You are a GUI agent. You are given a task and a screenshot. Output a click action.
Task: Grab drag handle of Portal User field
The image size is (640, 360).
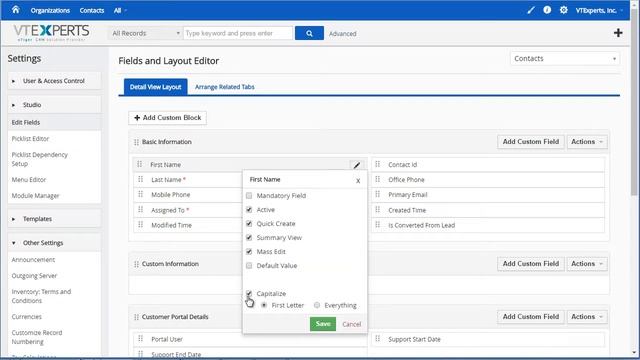point(140,339)
